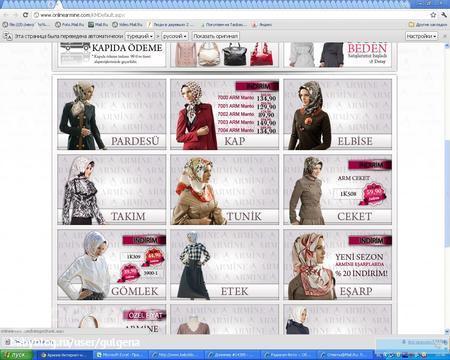Open the Windows пуск start button
450x360 pixels.
(x=17, y=355)
